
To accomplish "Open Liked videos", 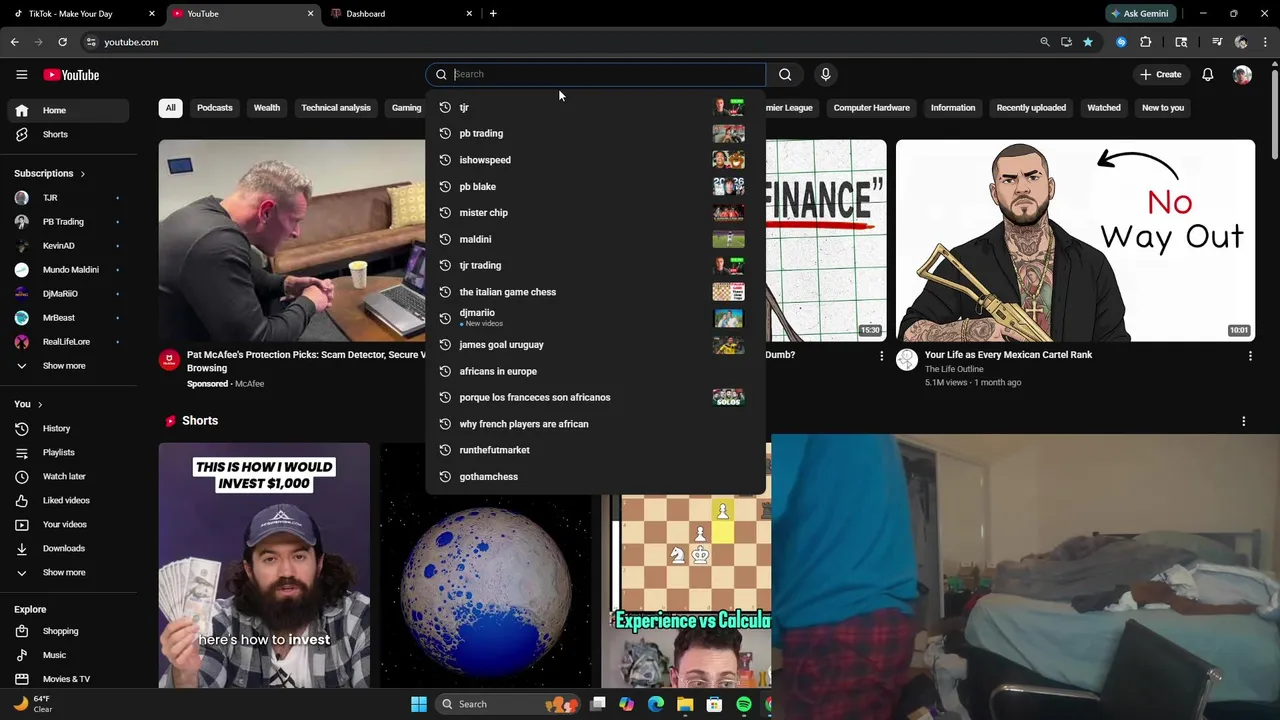I will click(68, 500).
